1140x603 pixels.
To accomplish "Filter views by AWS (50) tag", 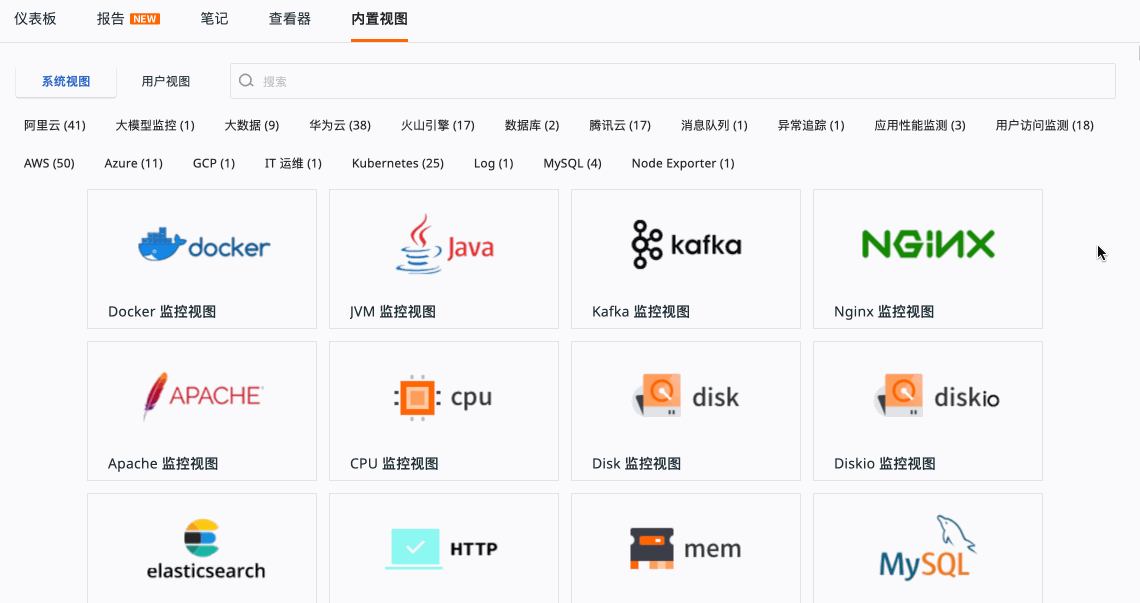I will tap(49, 163).
